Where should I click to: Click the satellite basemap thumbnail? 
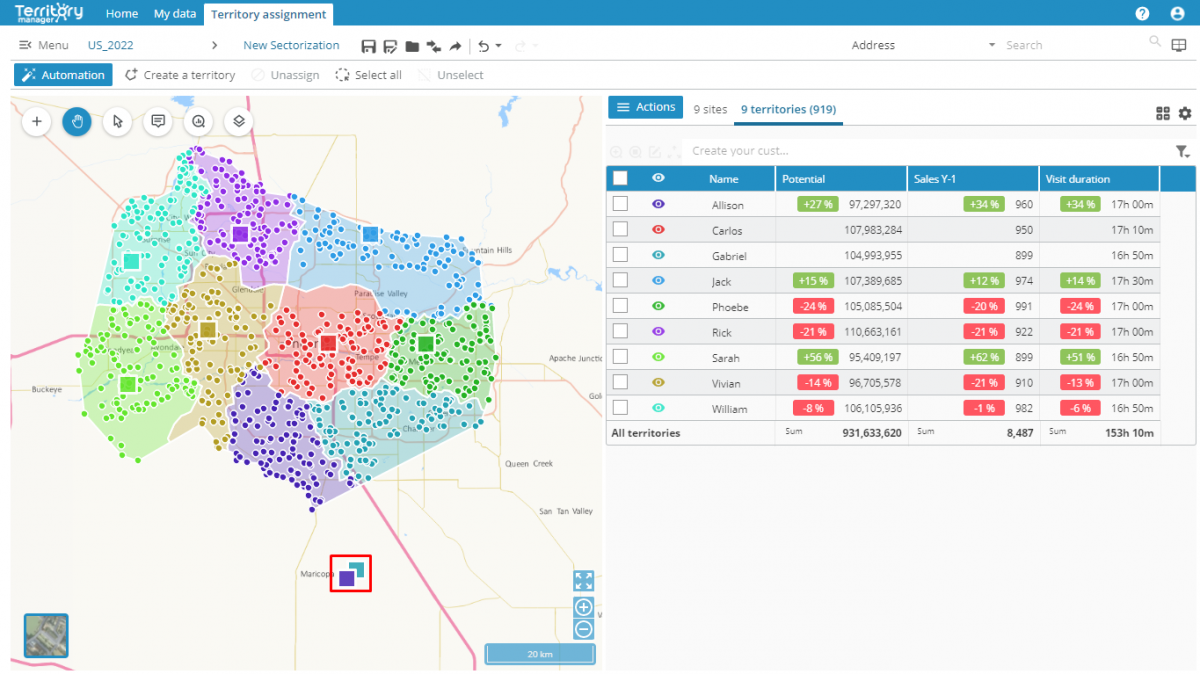click(46, 636)
